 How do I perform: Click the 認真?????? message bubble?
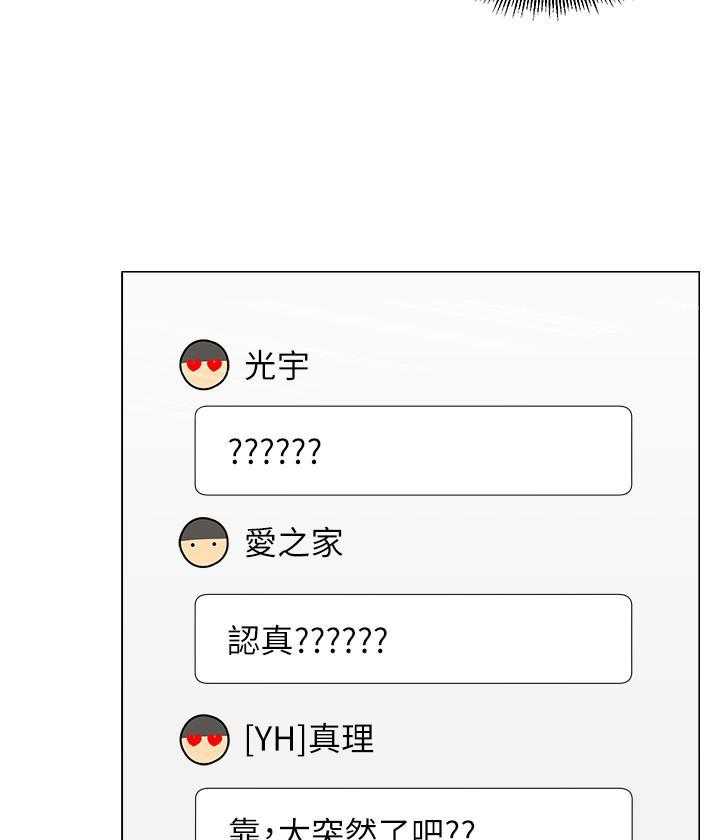(413, 639)
